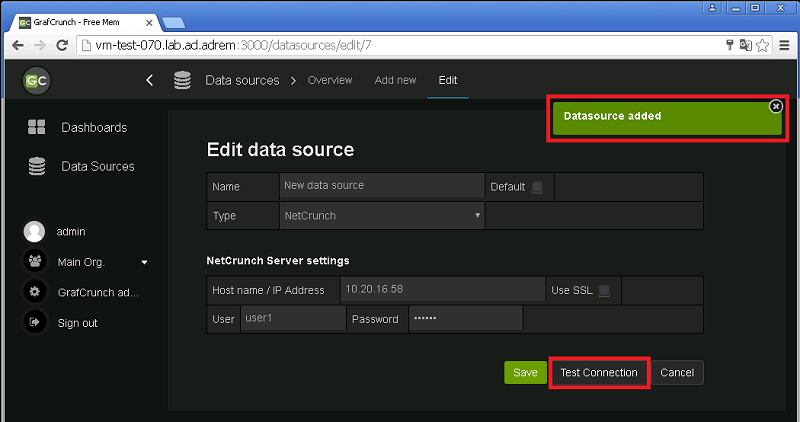The image size is (800, 422).
Task: Click the Datasource added notification text
Action: click(x=612, y=116)
